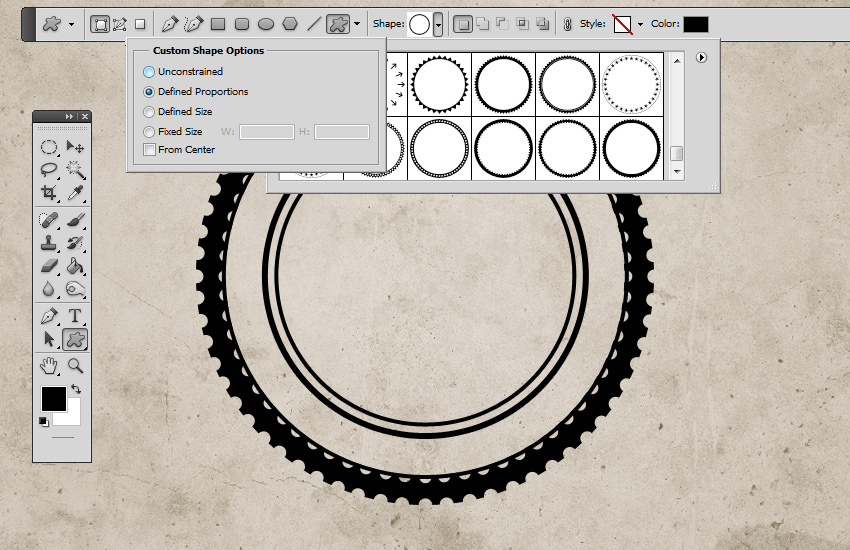Screen dimensions: 850x550
Task: Choose the Defined Size radio option
Action: click(149, 112)
